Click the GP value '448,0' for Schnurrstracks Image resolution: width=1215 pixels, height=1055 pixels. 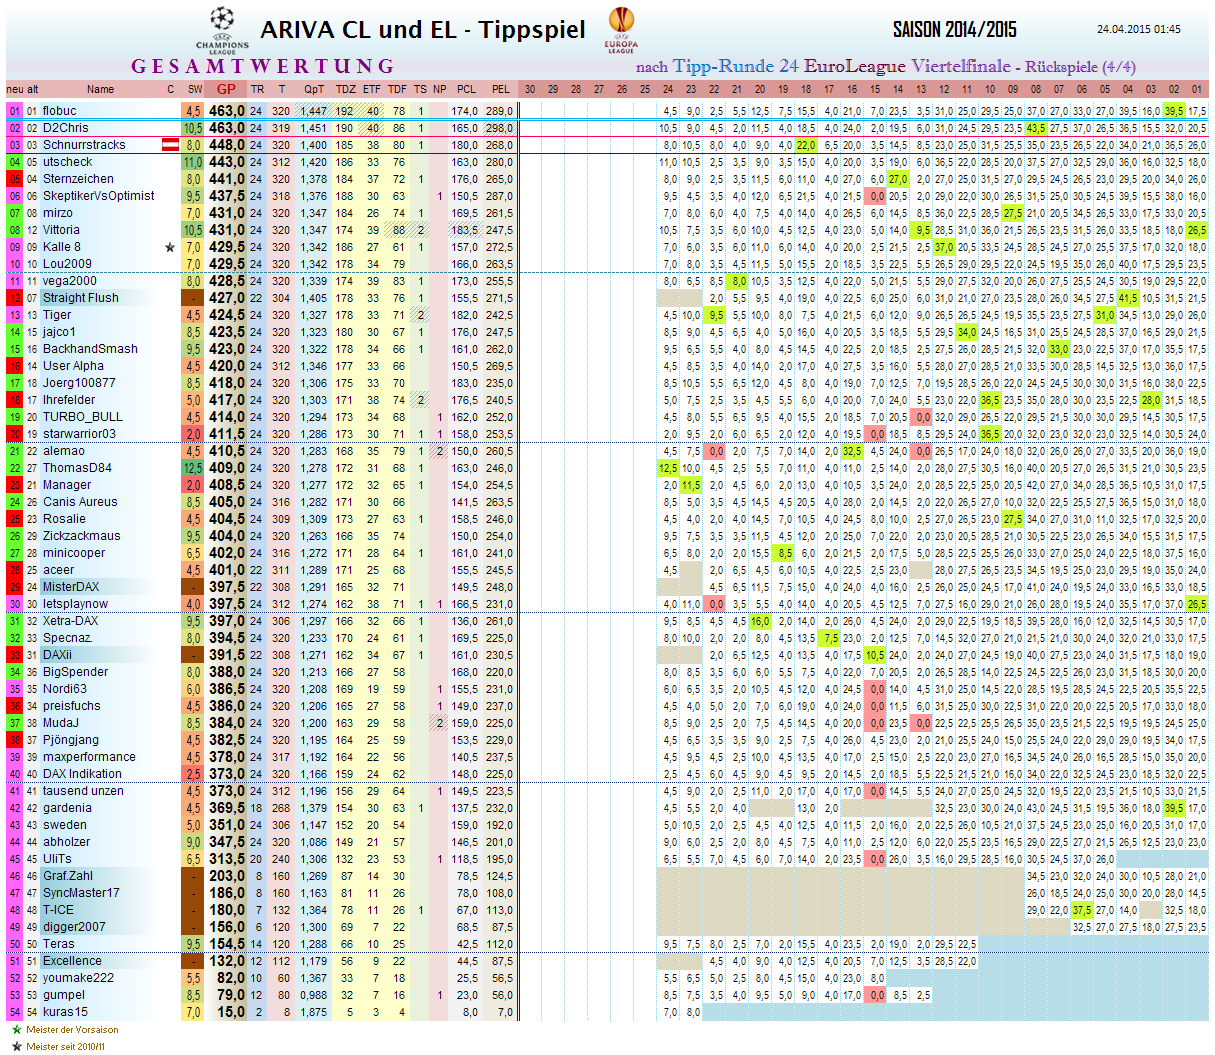click(x=226, y=145)
